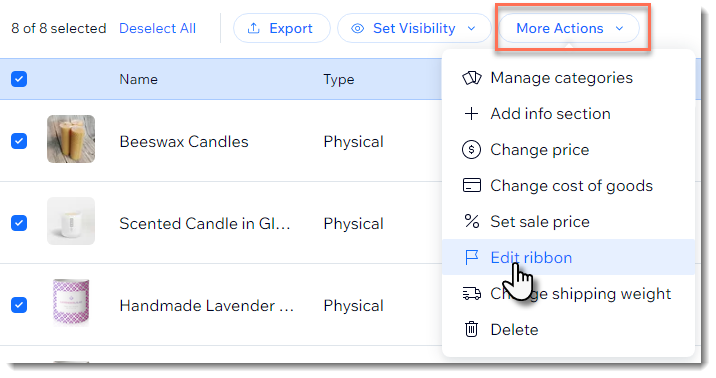The width and height of the screenshot is (716, 378).
Task: Open the Beeswax Candles product thumbnail
Action: point(71,139)
